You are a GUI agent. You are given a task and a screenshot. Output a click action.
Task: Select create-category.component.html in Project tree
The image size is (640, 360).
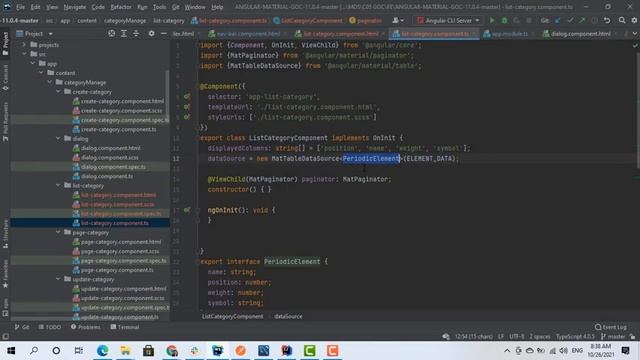pos(122,101)
